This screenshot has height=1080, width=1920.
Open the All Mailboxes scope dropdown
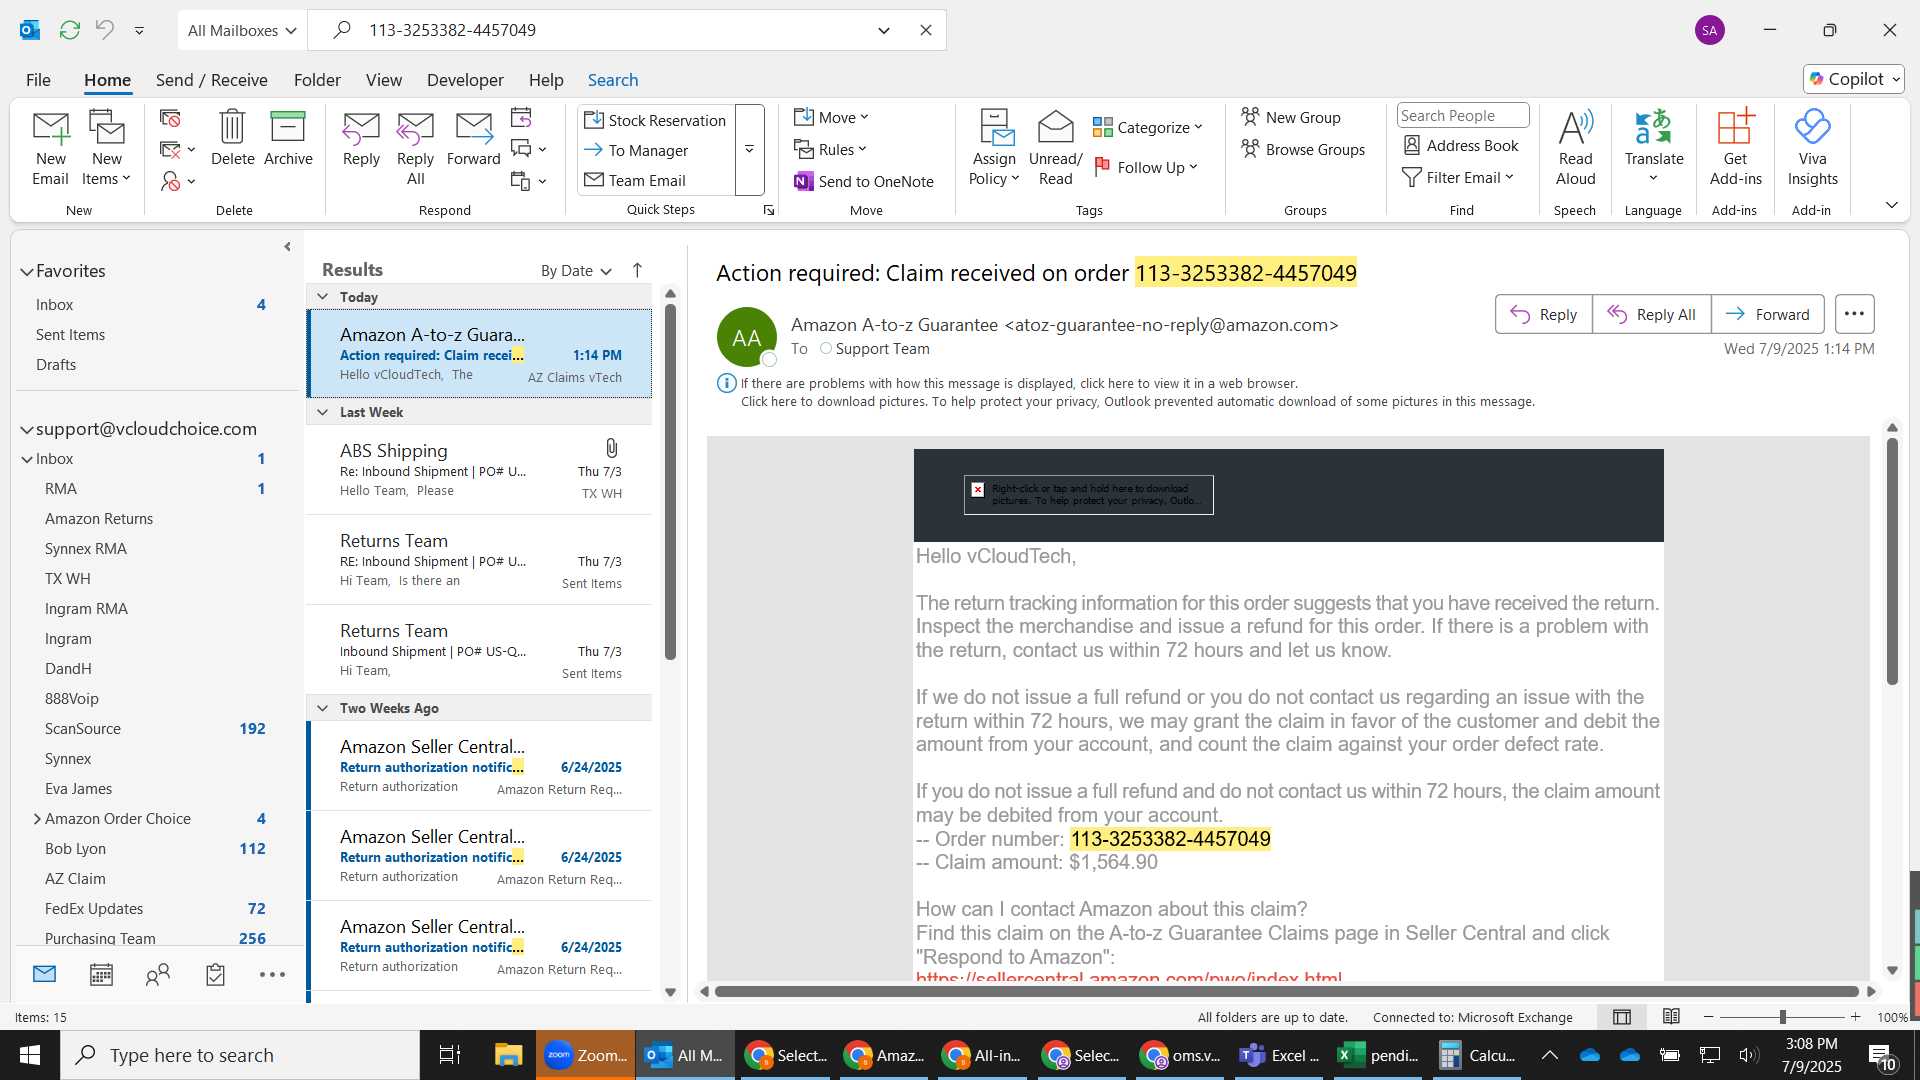click(242, 30)
